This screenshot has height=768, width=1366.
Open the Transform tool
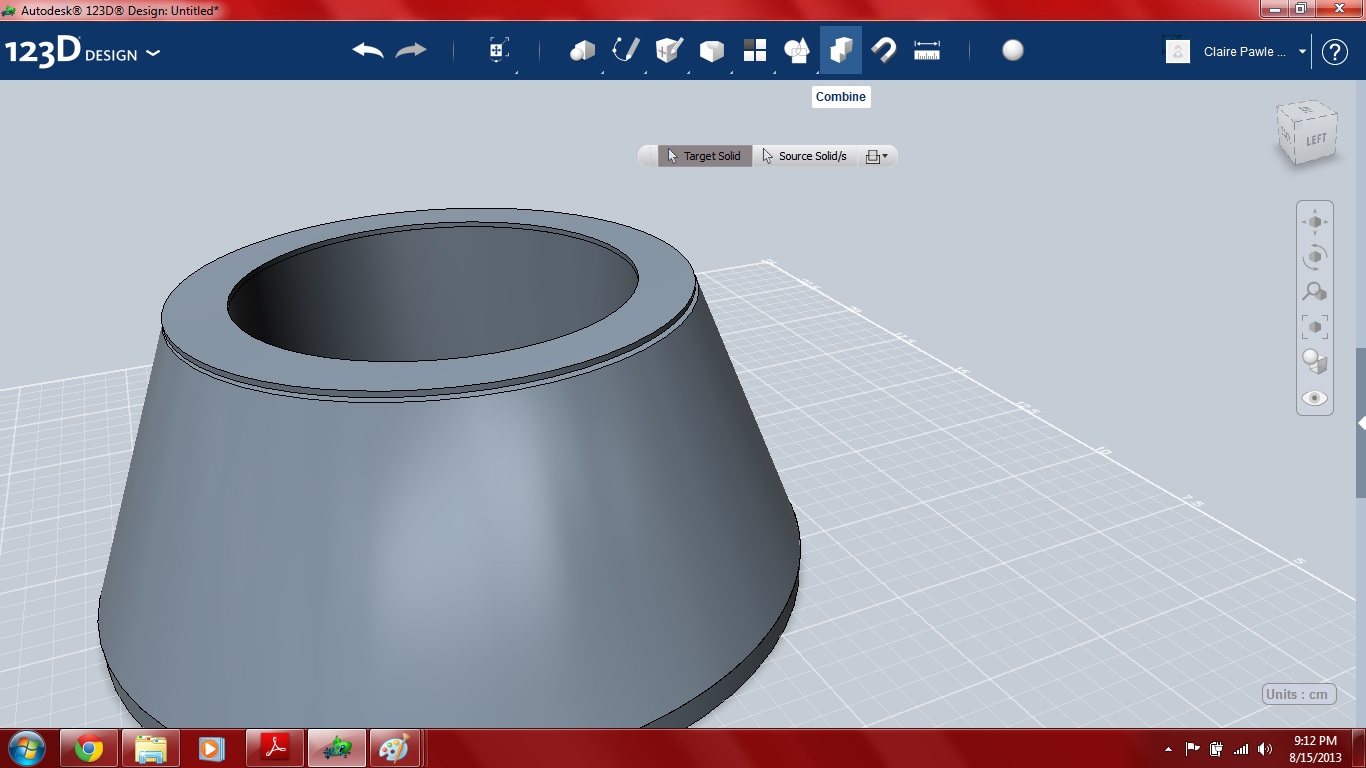499,50
